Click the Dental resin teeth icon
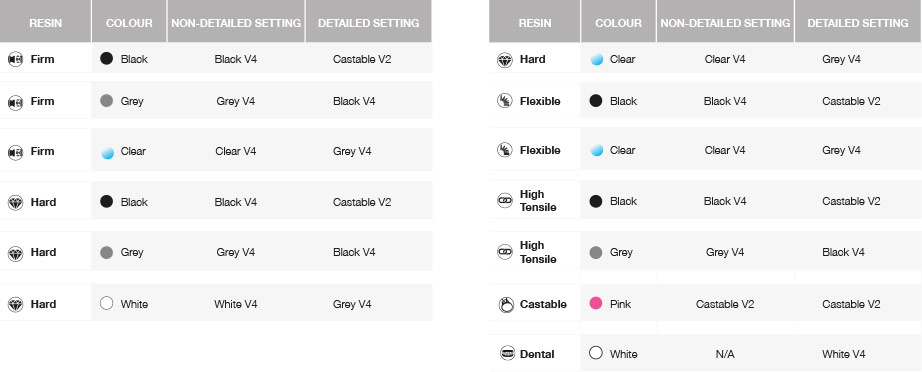The height and width of the screenshot is (372, 922). click(507, 353)
